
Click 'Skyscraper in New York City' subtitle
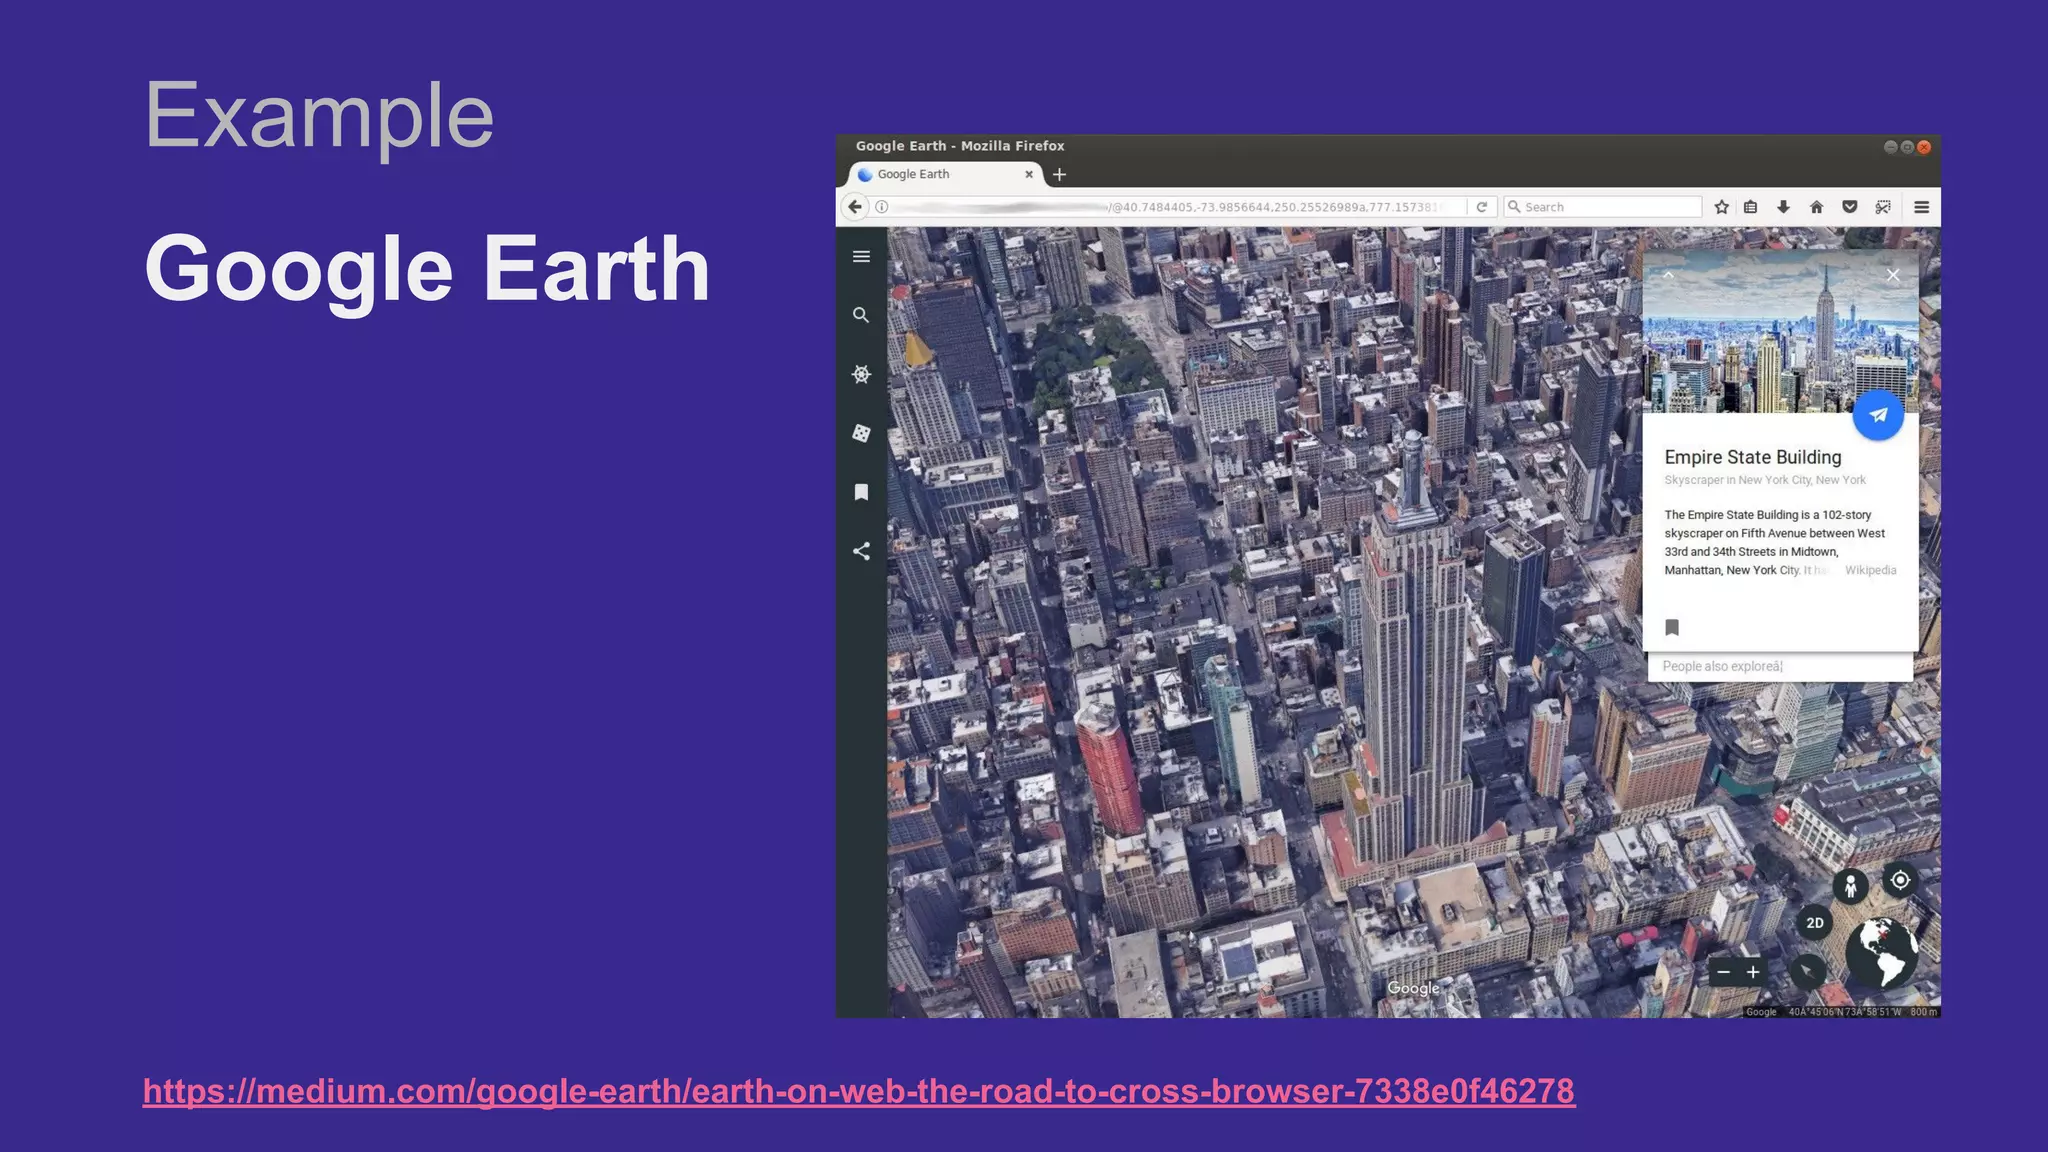click(1765, 480)
